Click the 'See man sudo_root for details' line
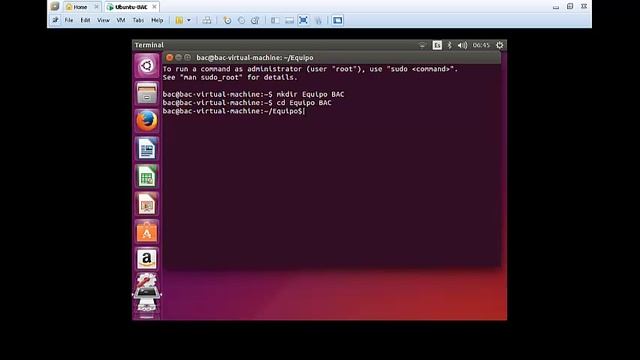 230,78
